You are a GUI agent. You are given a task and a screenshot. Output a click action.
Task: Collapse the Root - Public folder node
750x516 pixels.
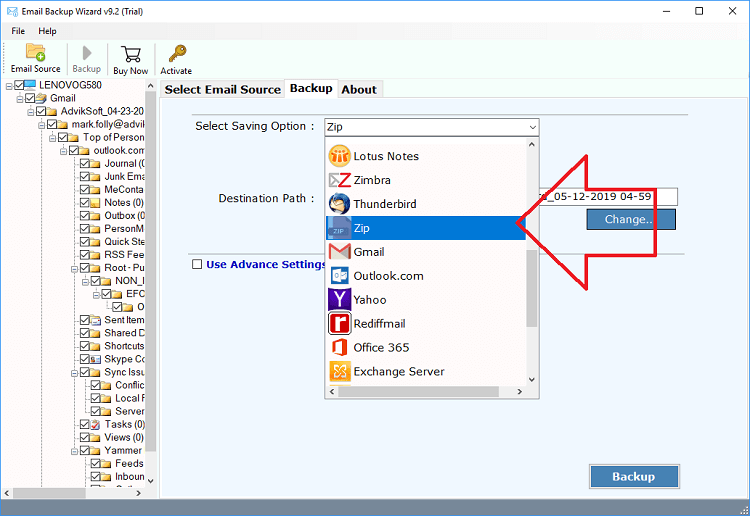click(75, 269)
